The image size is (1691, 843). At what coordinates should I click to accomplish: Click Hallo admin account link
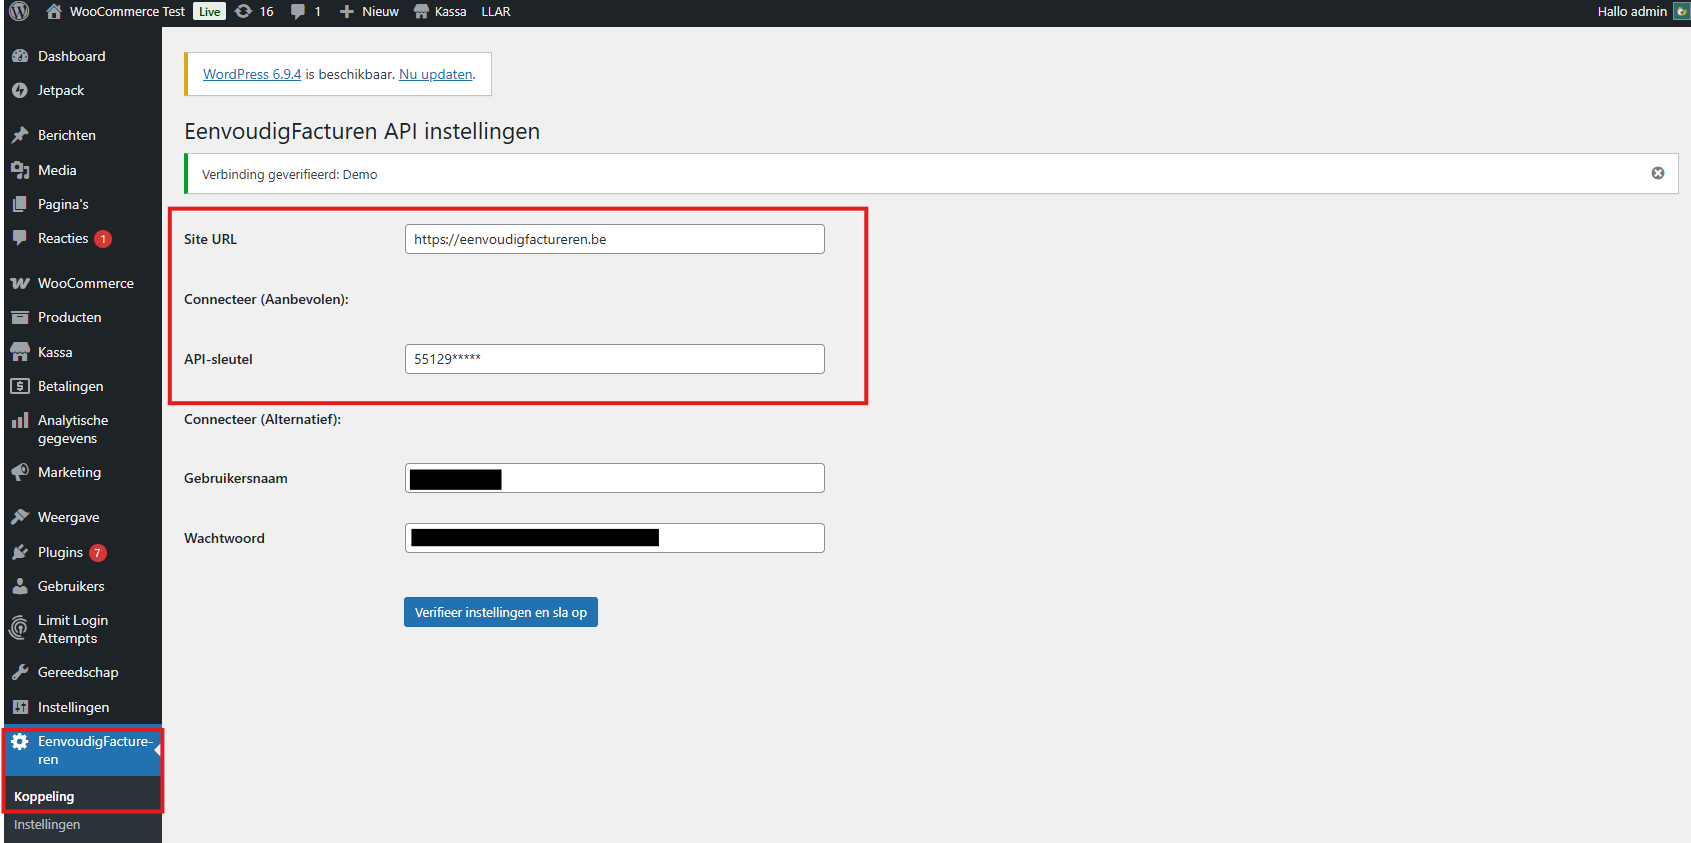1632,12
